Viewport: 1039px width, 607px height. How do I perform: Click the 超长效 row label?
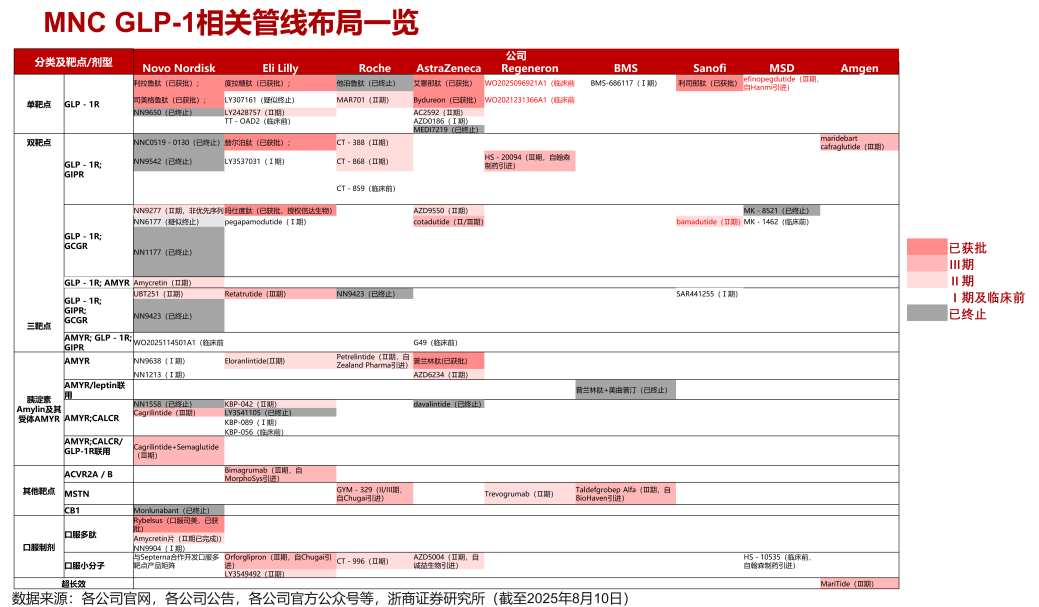tap(74, 584)
